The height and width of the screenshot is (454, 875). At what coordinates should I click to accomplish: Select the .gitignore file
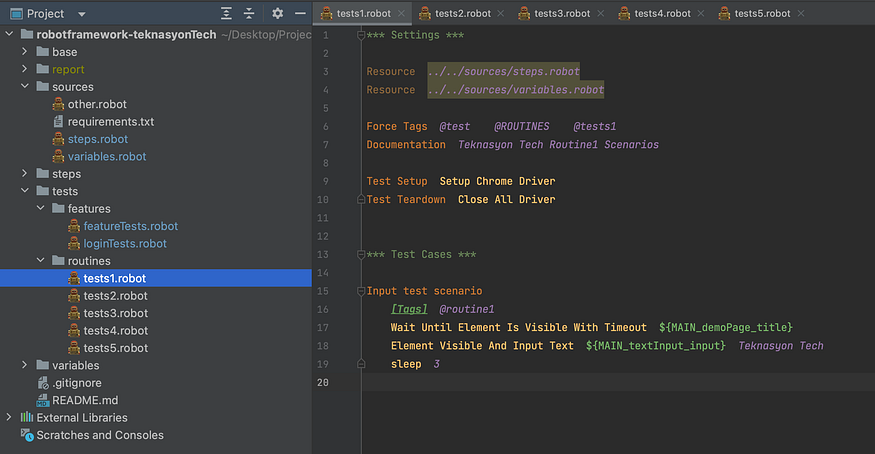click(x=77, y=383)
